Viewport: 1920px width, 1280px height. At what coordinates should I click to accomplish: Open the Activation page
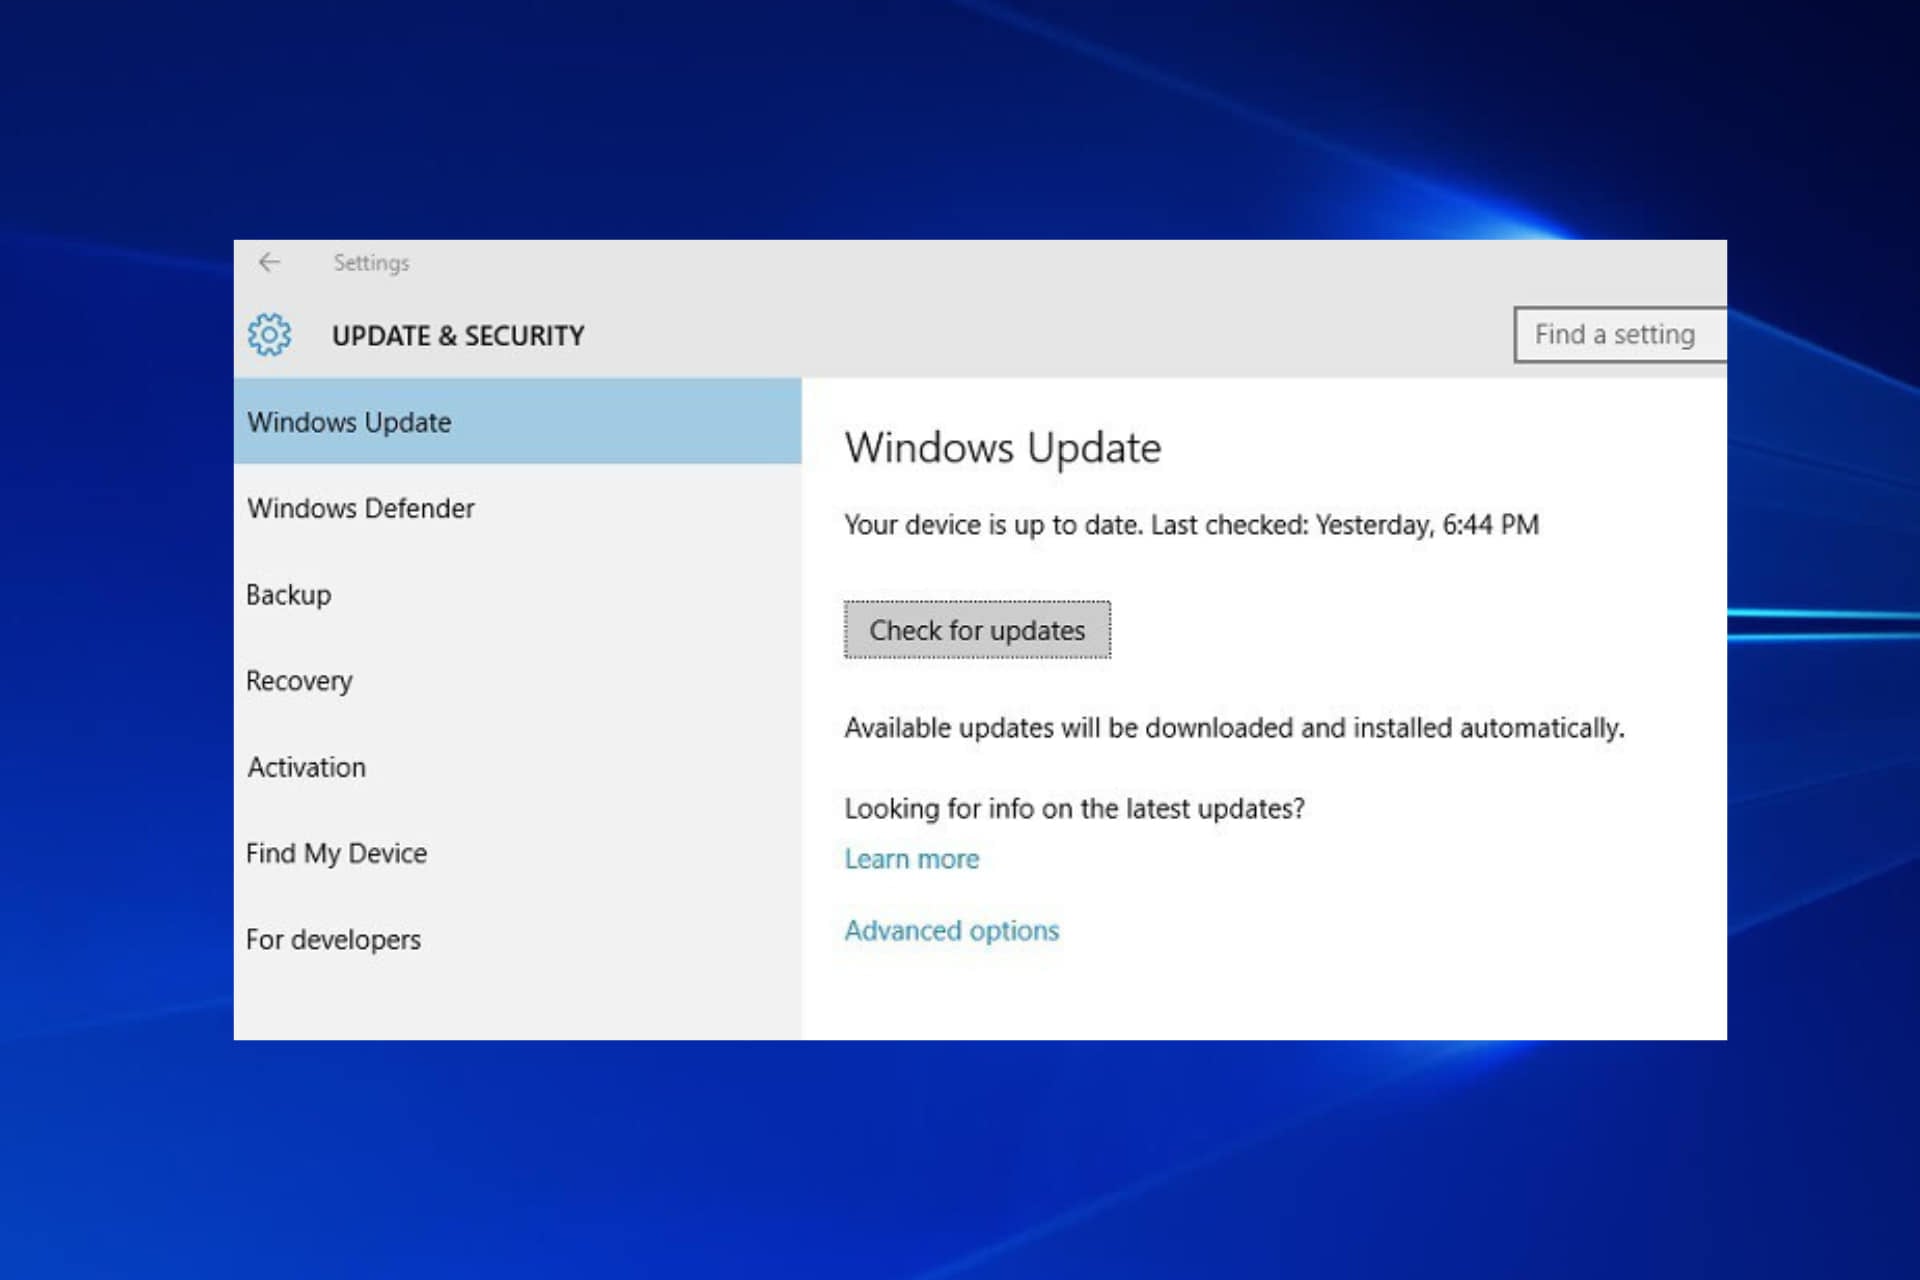(x=305, y=766)
